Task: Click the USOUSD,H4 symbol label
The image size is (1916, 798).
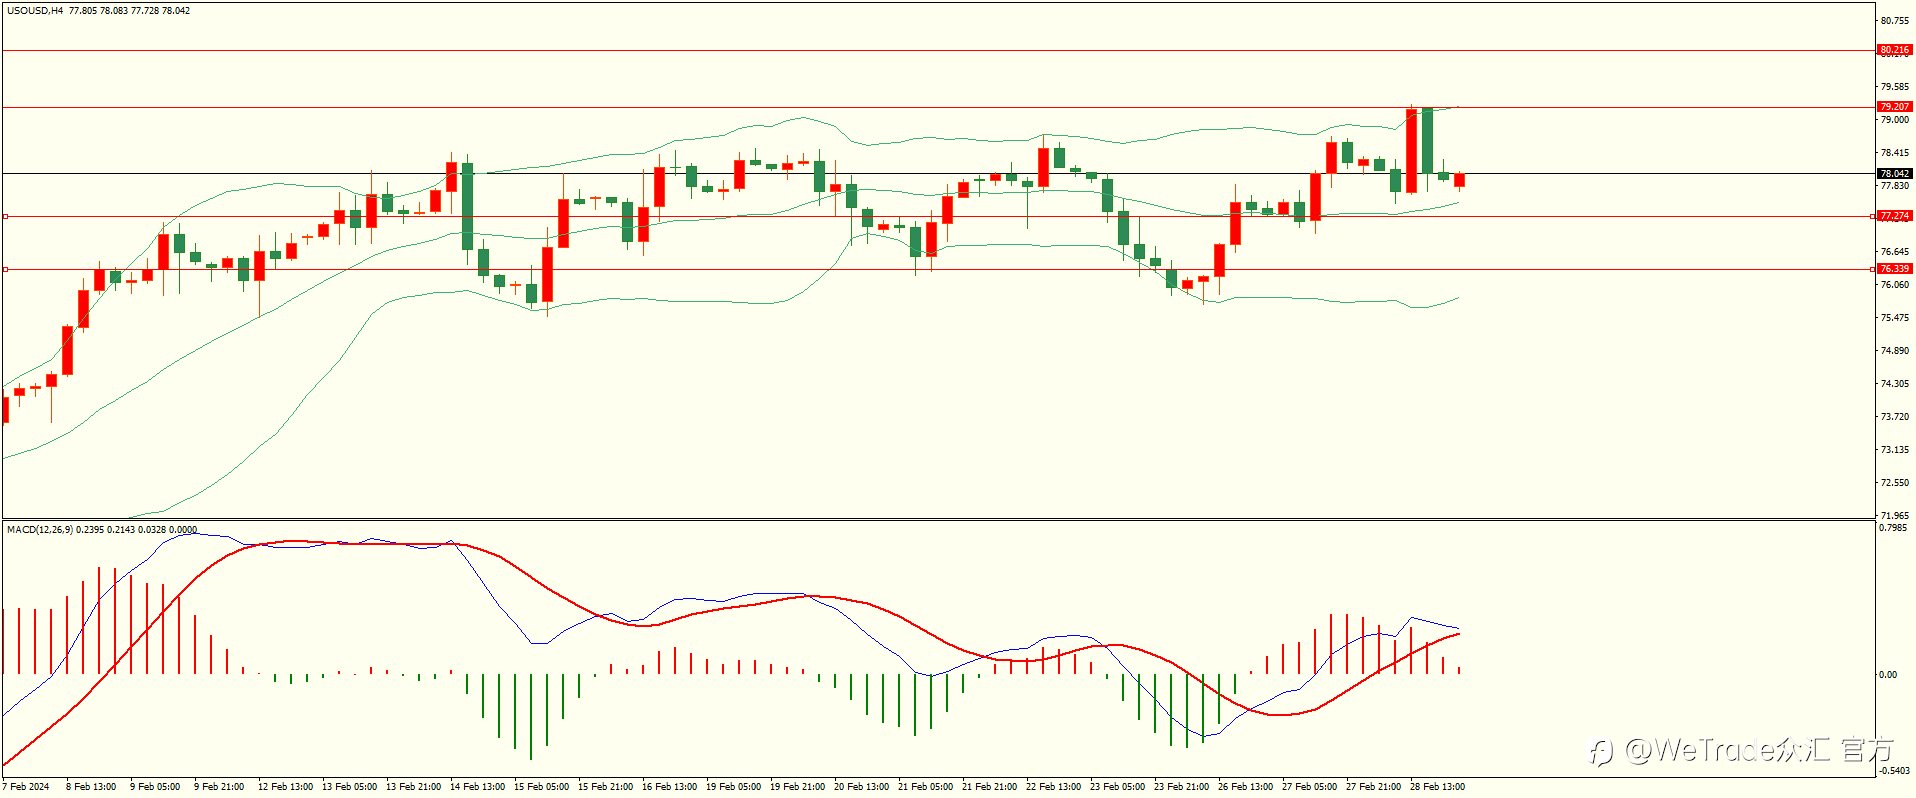Action: click(x=35, y=11)
